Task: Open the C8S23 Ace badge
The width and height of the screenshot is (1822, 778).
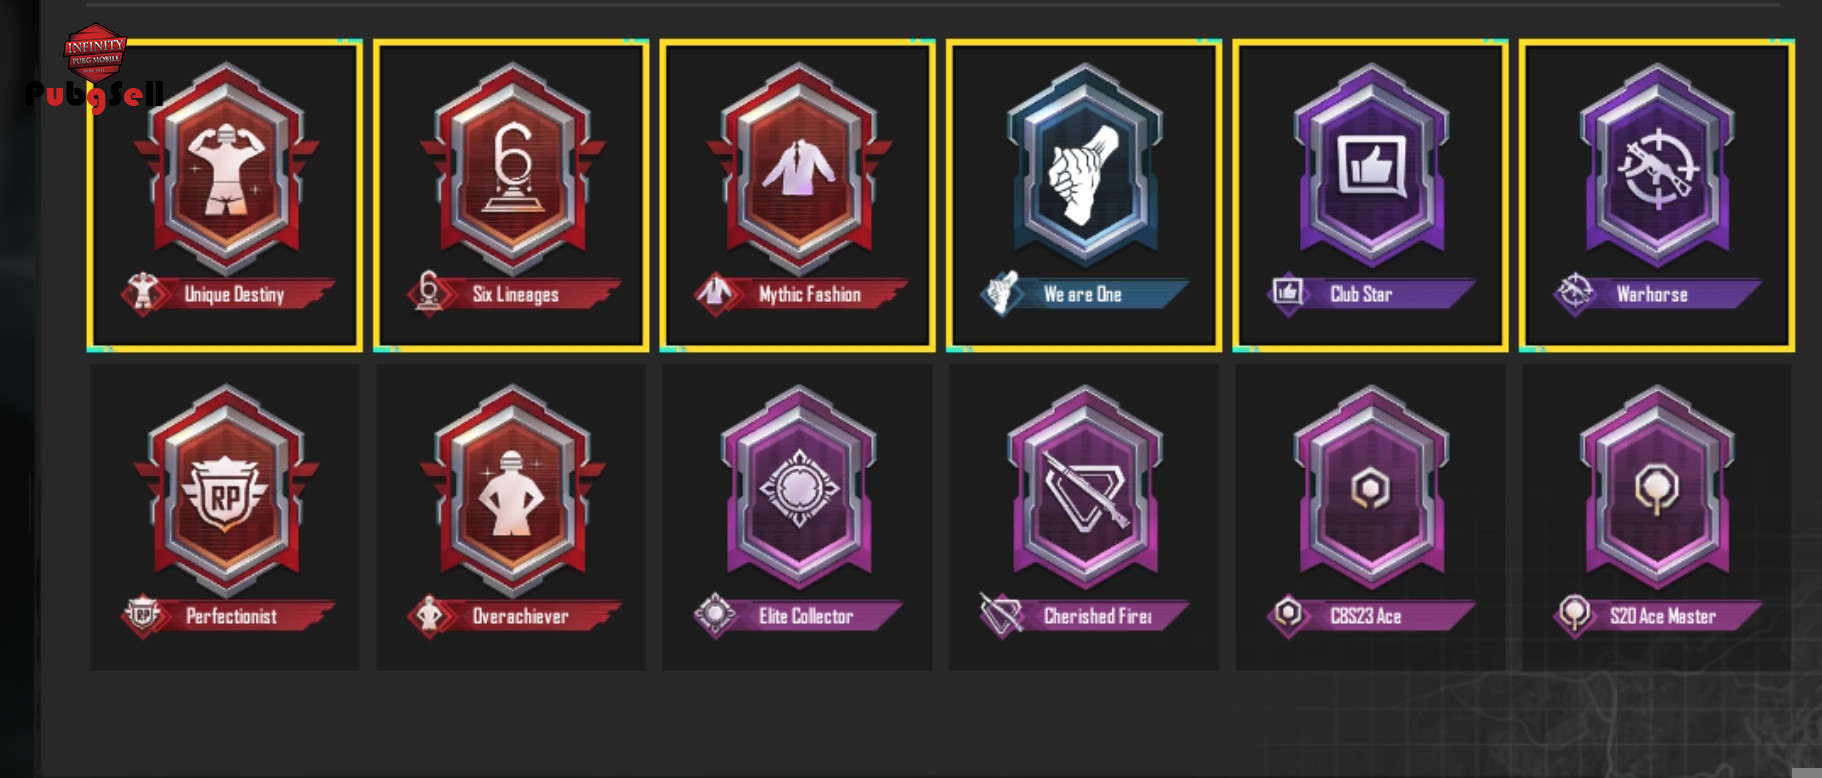Action: (1371, 517)
